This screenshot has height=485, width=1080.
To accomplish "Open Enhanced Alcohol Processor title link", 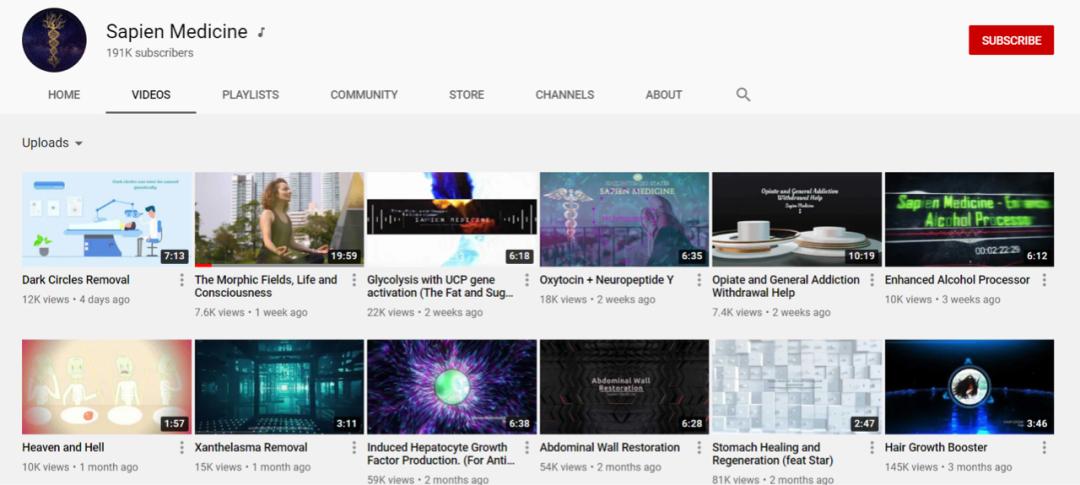I will click(957, 280).
